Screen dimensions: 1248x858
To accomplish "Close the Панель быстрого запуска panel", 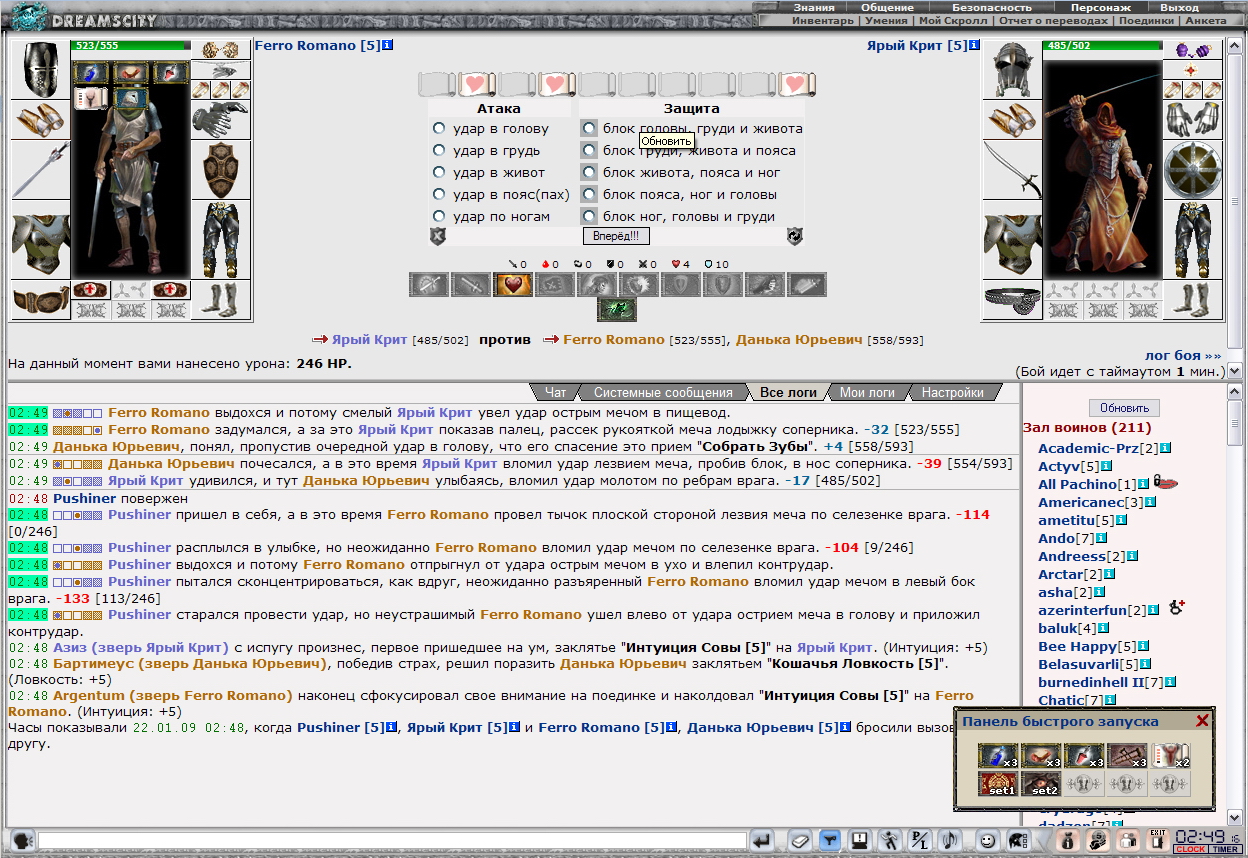I will coord(1202,721).
